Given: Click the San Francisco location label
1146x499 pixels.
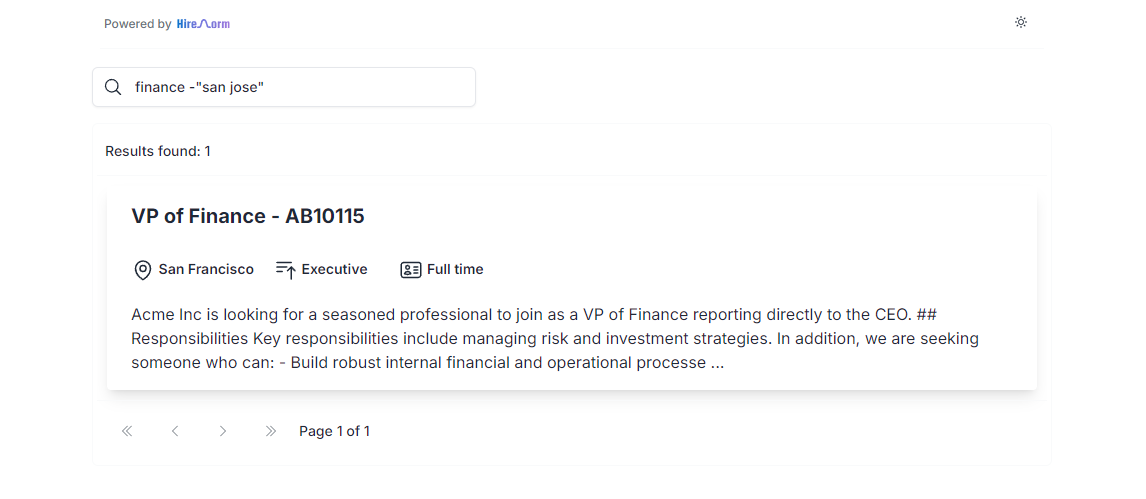Looking at the screenshot, I should [x=206, y=270].
